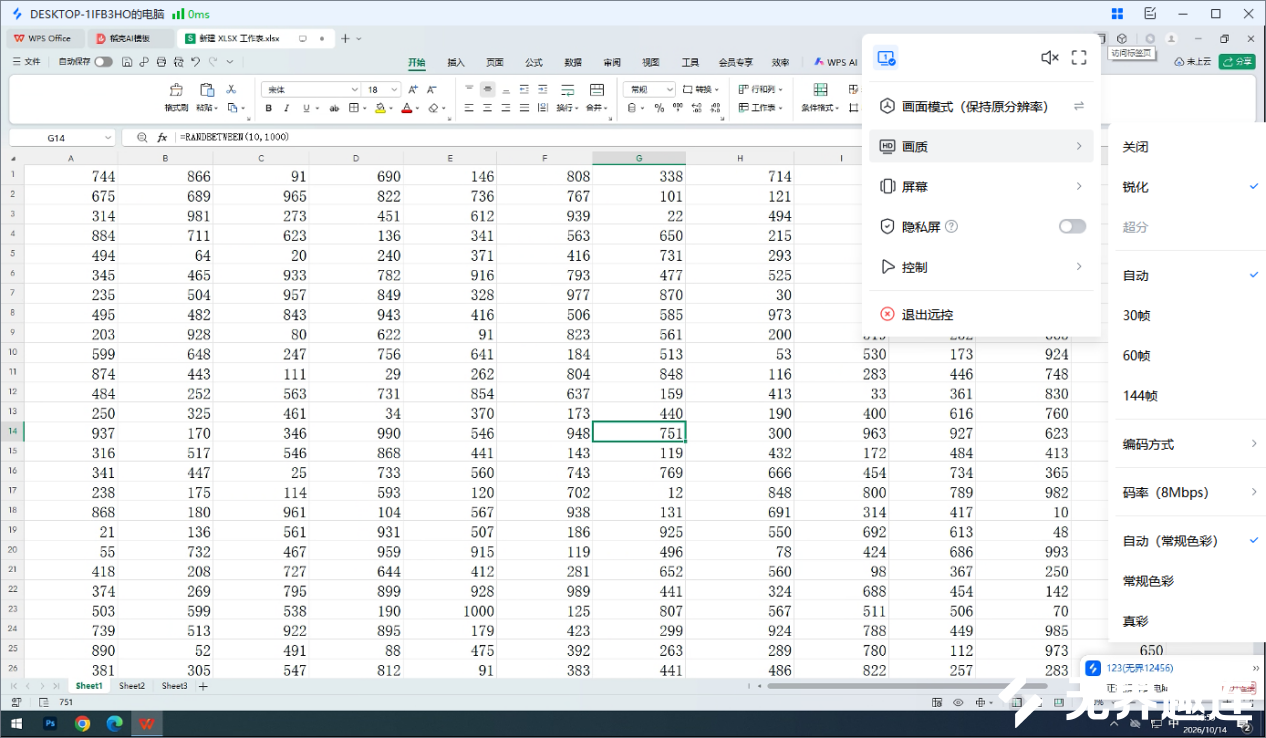Apply bold formatting with B icon
1266x738 pixels.
(269, 108)
